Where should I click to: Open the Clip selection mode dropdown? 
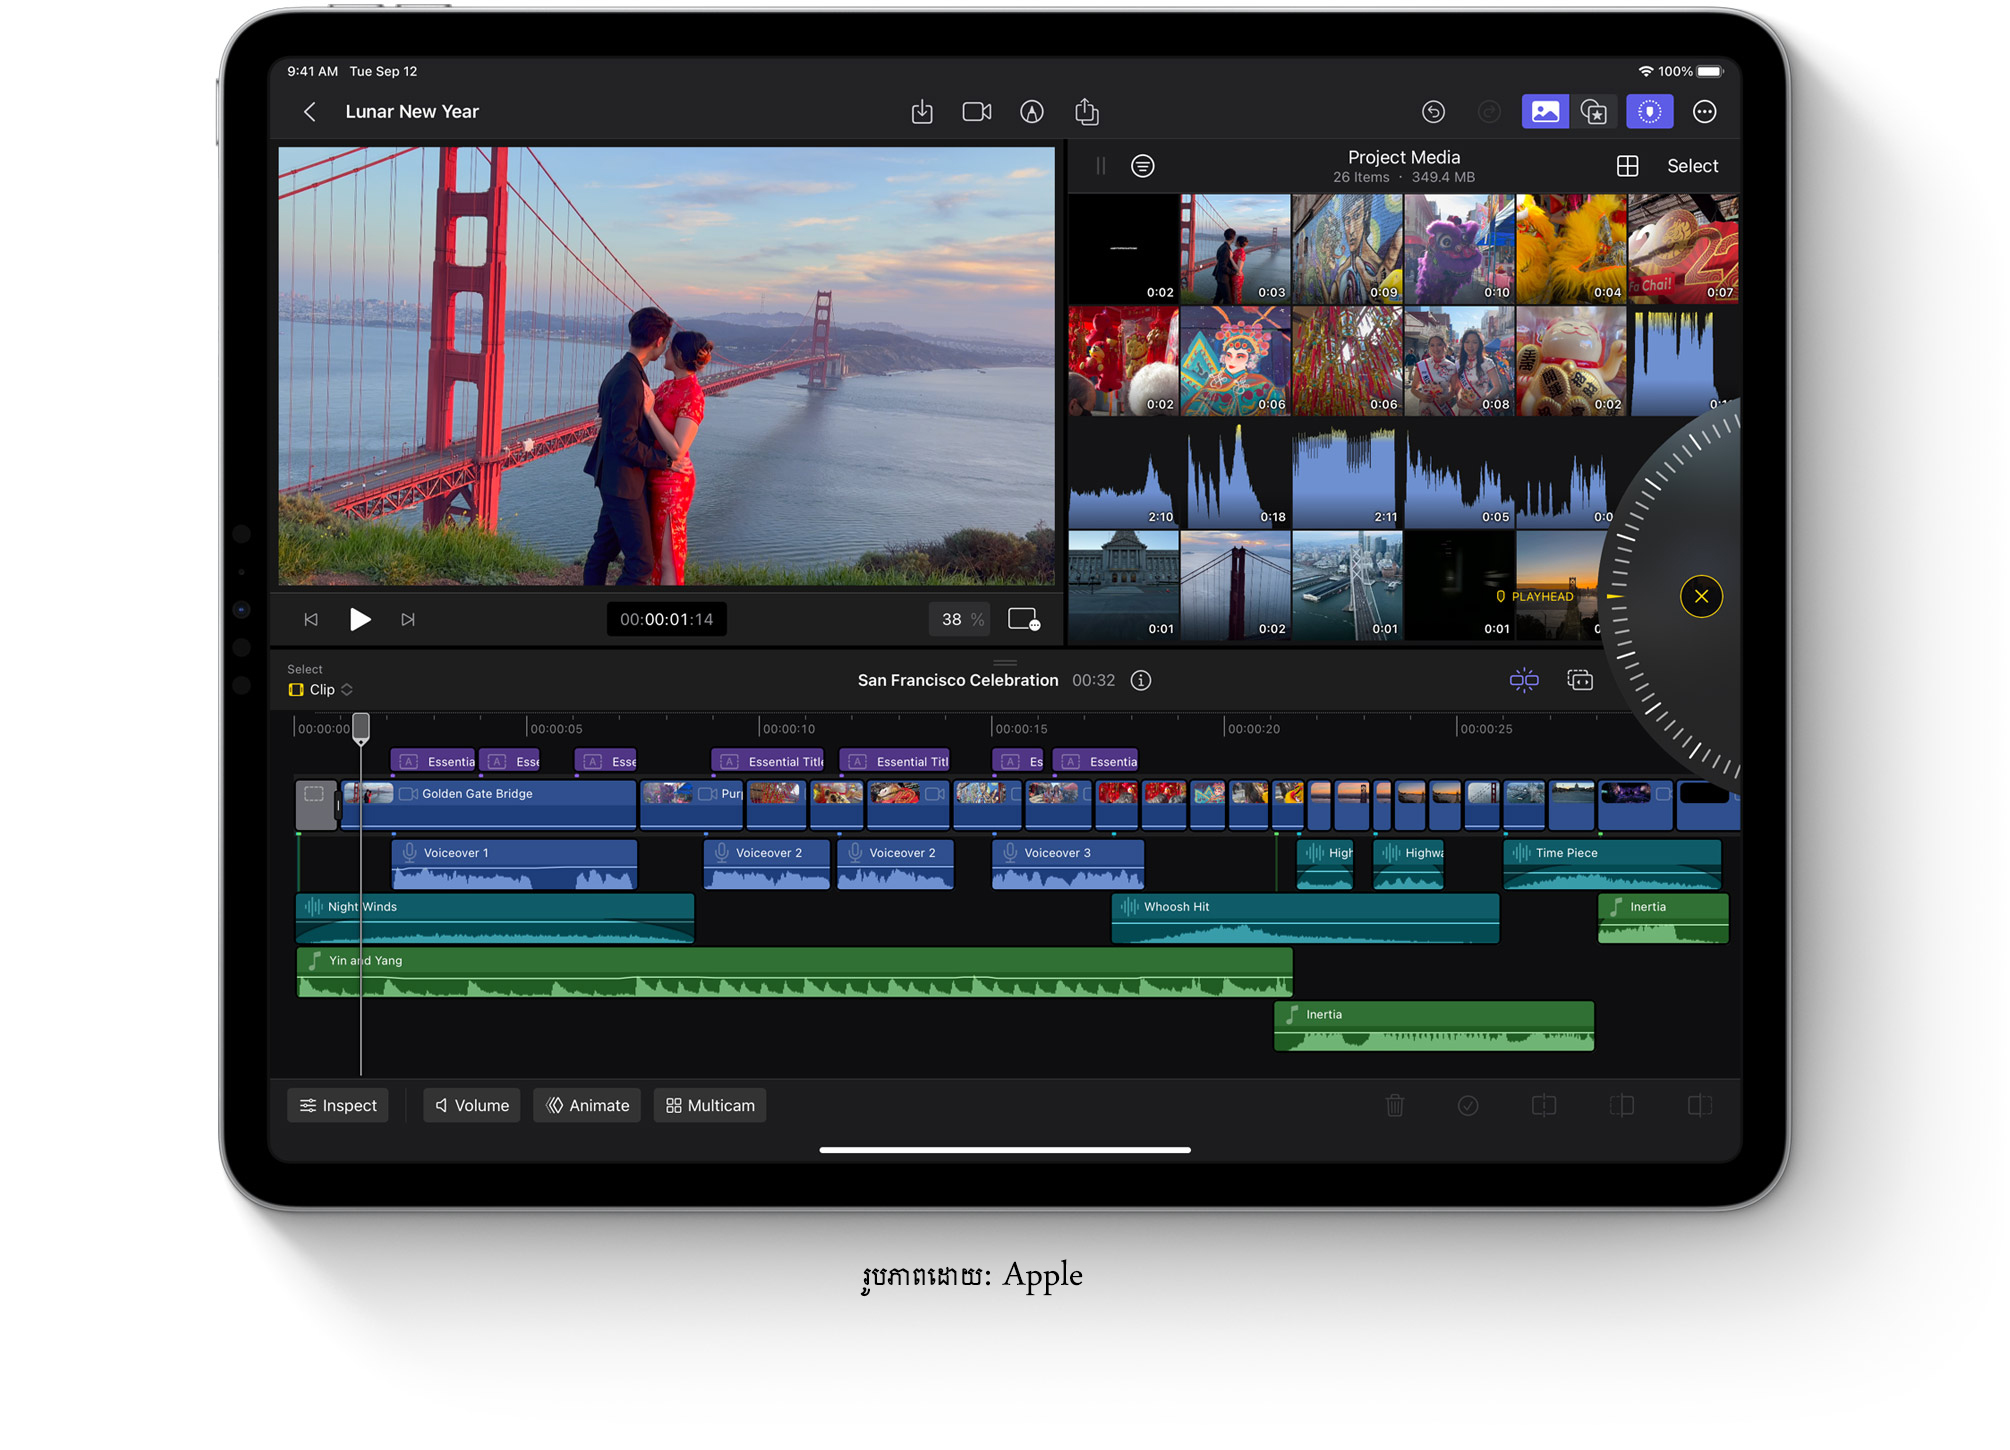321,690
